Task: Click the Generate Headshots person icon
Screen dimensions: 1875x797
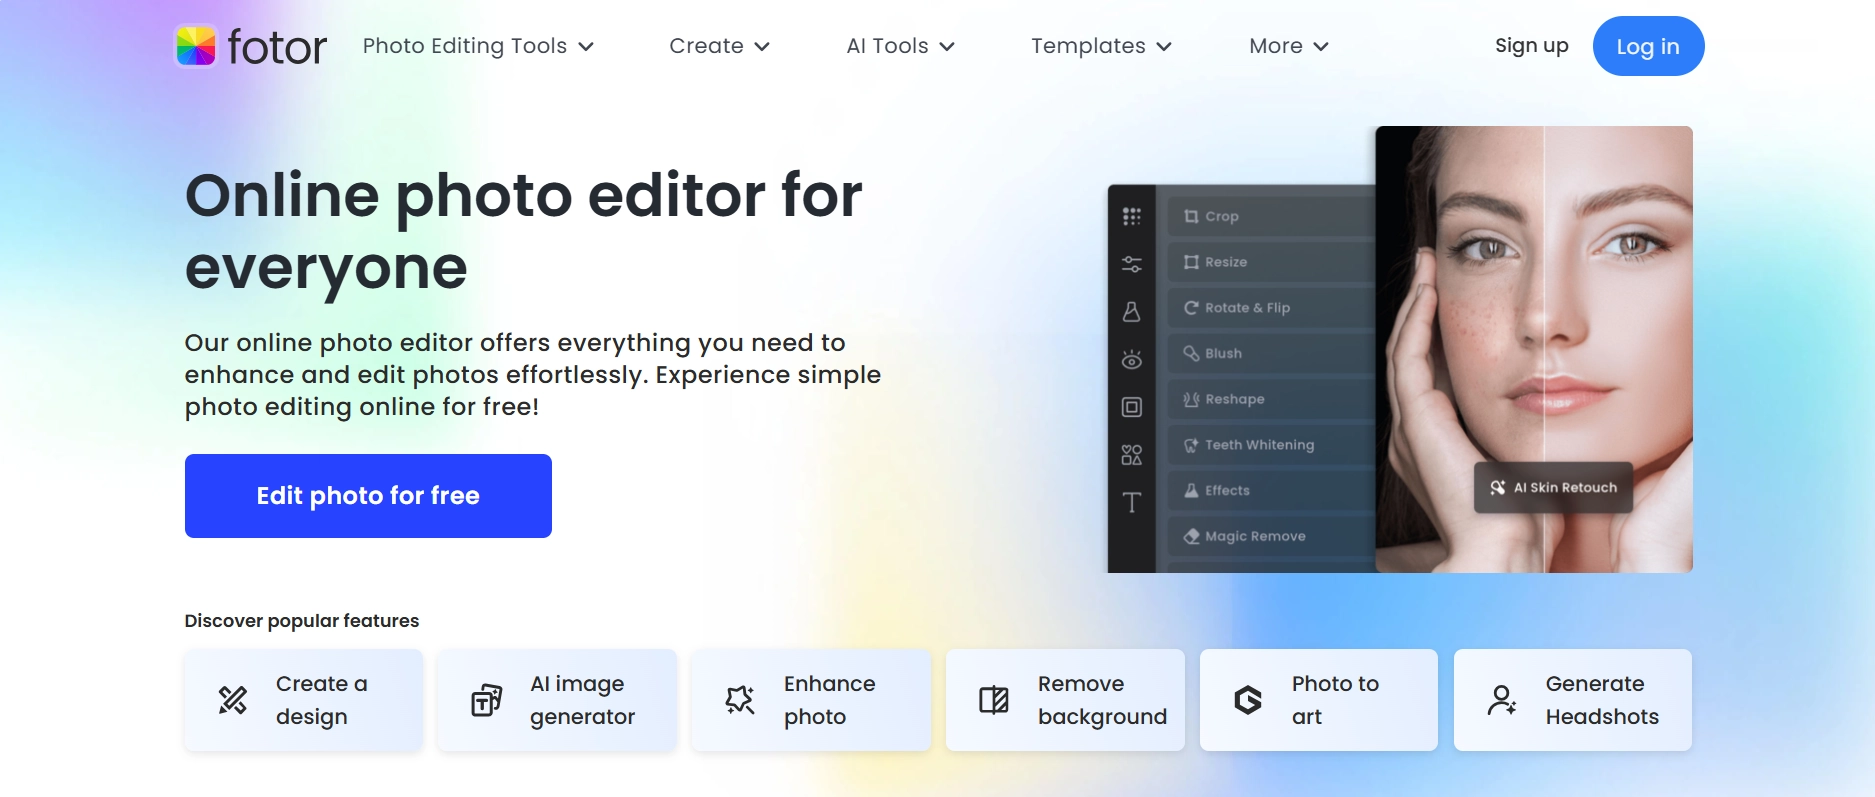Action: (x=1501, y=700)
